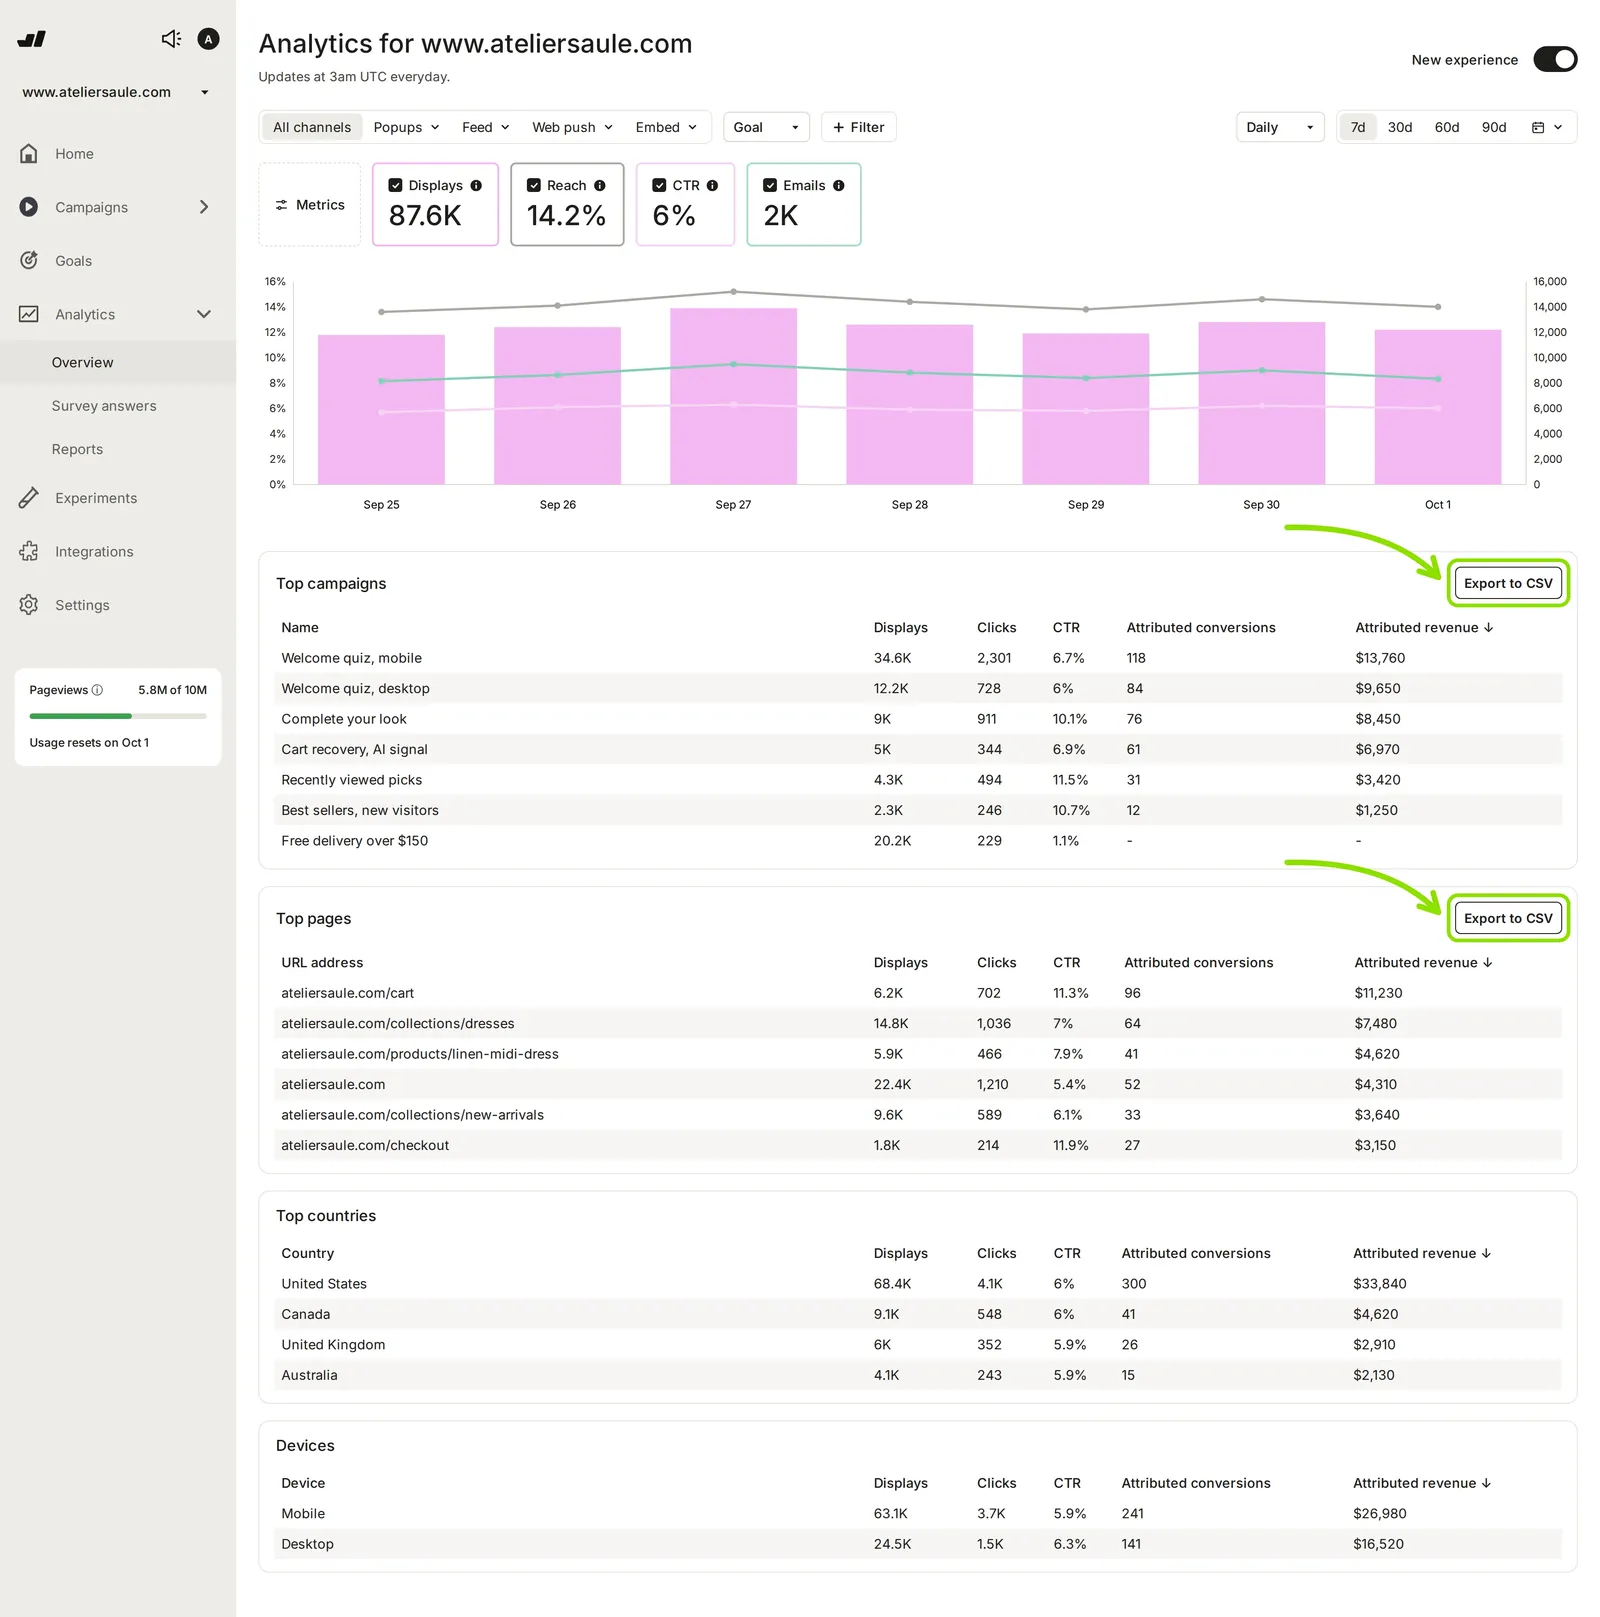Click the CTR info icon
This screenshot has width=1600, height=1617.
pyautogui.click(x=712, y=185)
